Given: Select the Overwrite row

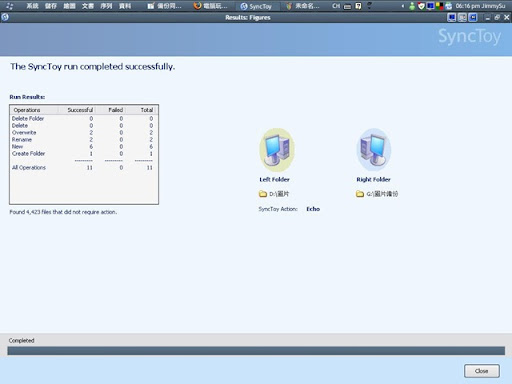Looking at the screenshot, I should tap(83, 132).
